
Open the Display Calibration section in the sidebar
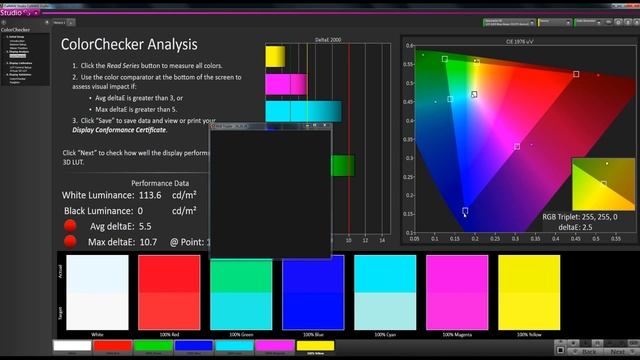pos(20,63)
